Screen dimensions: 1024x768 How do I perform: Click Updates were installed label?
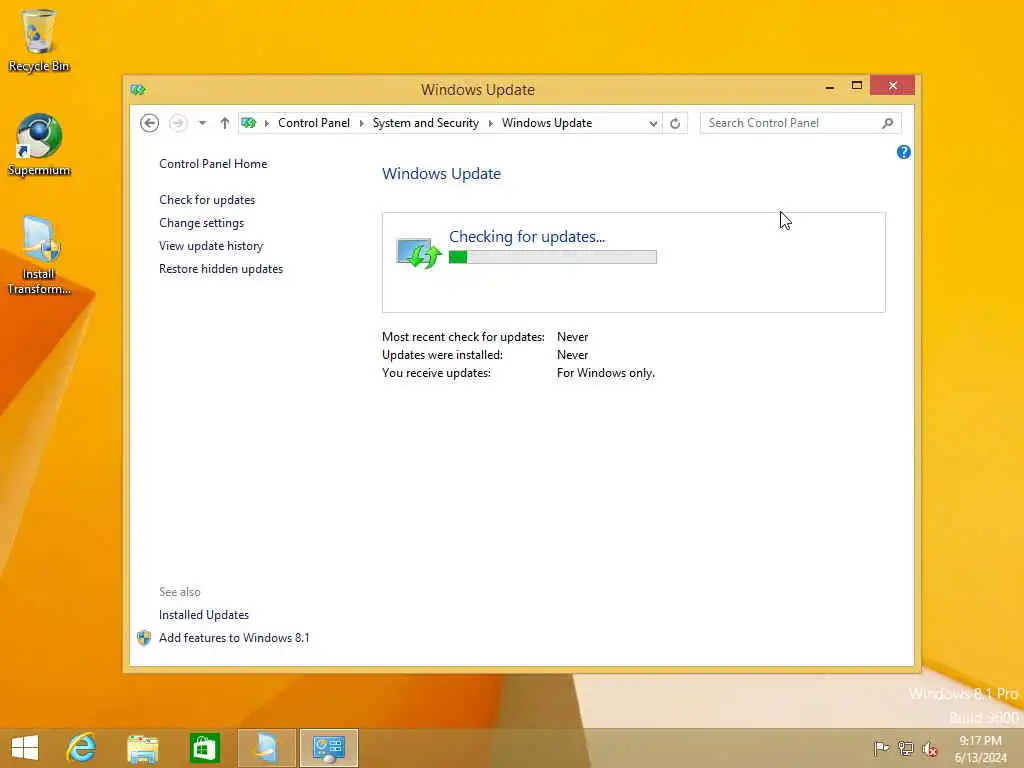click(x=442, y=355)
